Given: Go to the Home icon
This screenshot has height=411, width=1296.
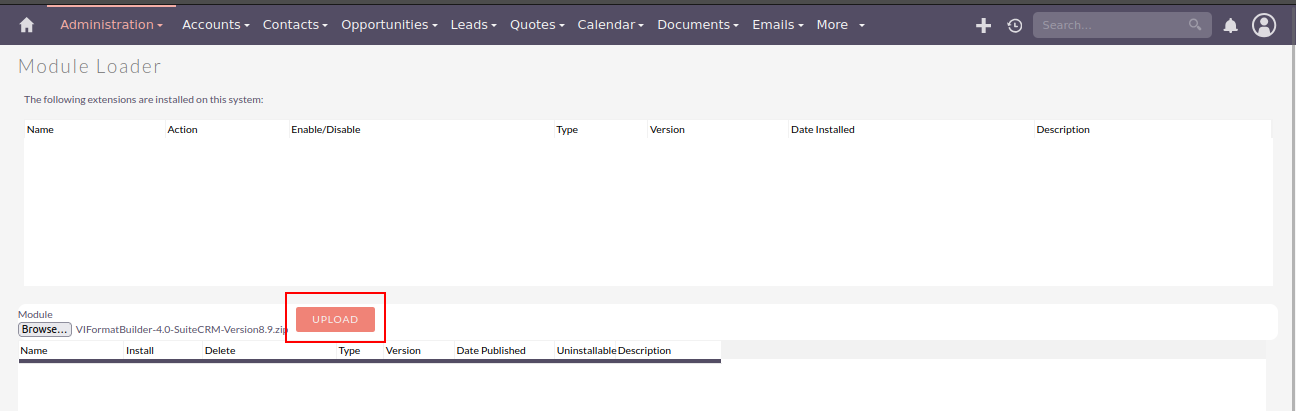Looking at the screenshot, I should click(27, 25).
